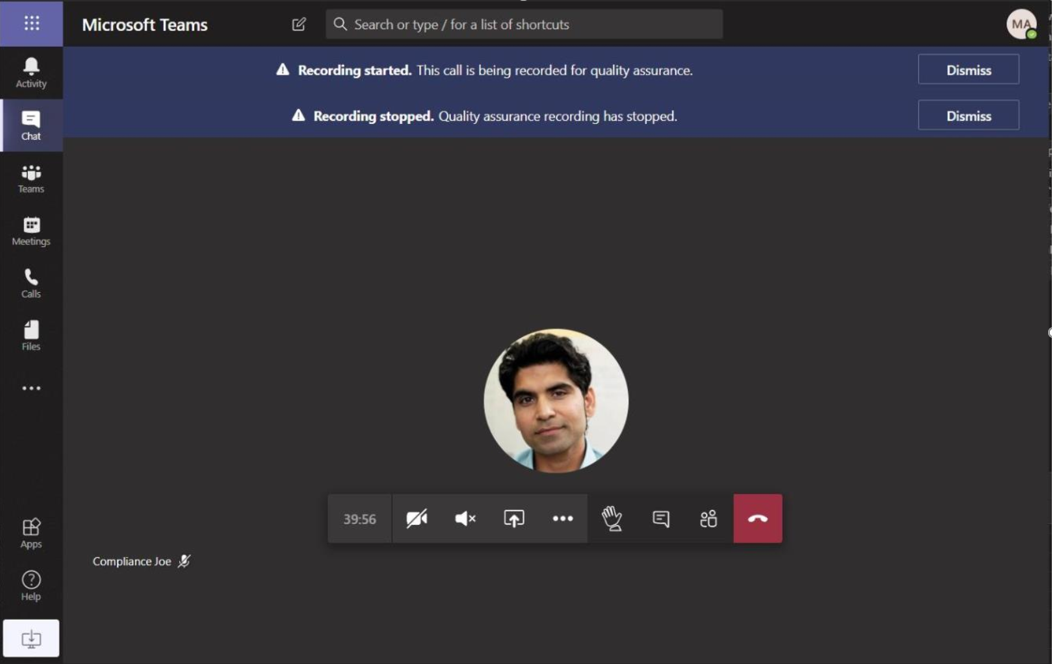Image resolution: width=1052 pixels, height=664 pixels.
Task: Click the Recording started warning icon
Action: (x=282, y=70)
